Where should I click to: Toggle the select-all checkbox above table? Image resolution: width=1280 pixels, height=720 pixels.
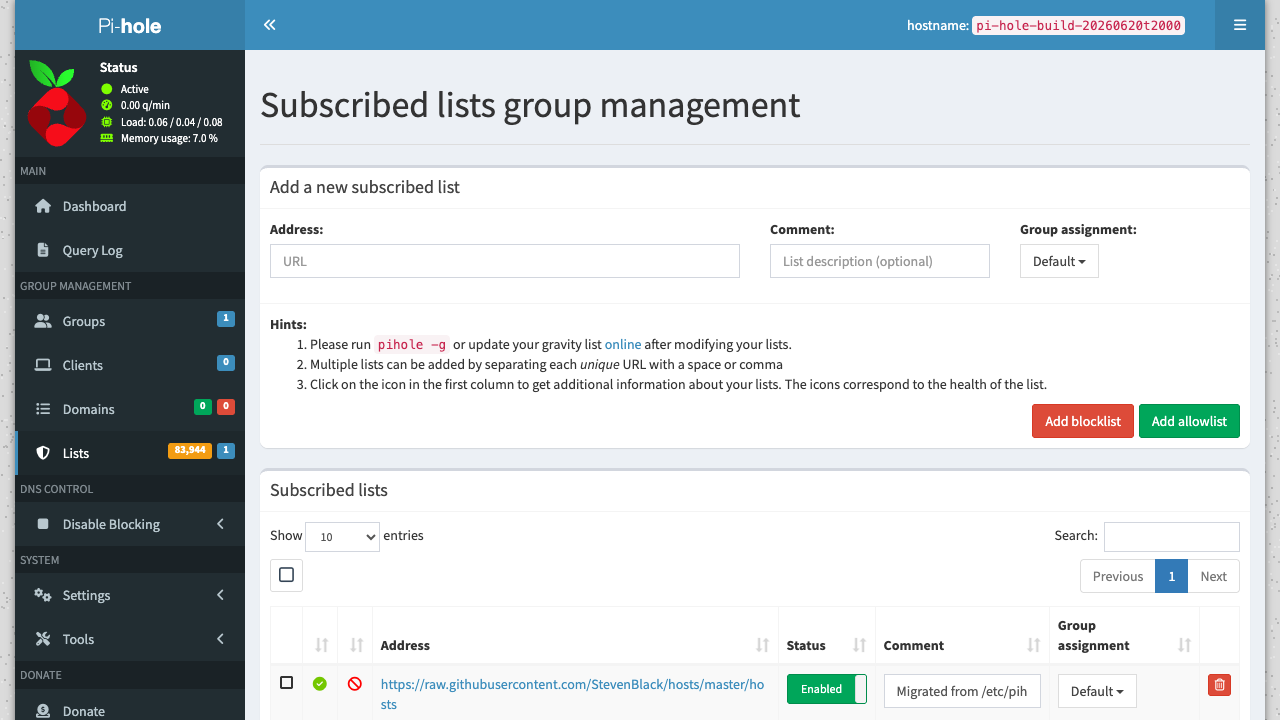286,575
